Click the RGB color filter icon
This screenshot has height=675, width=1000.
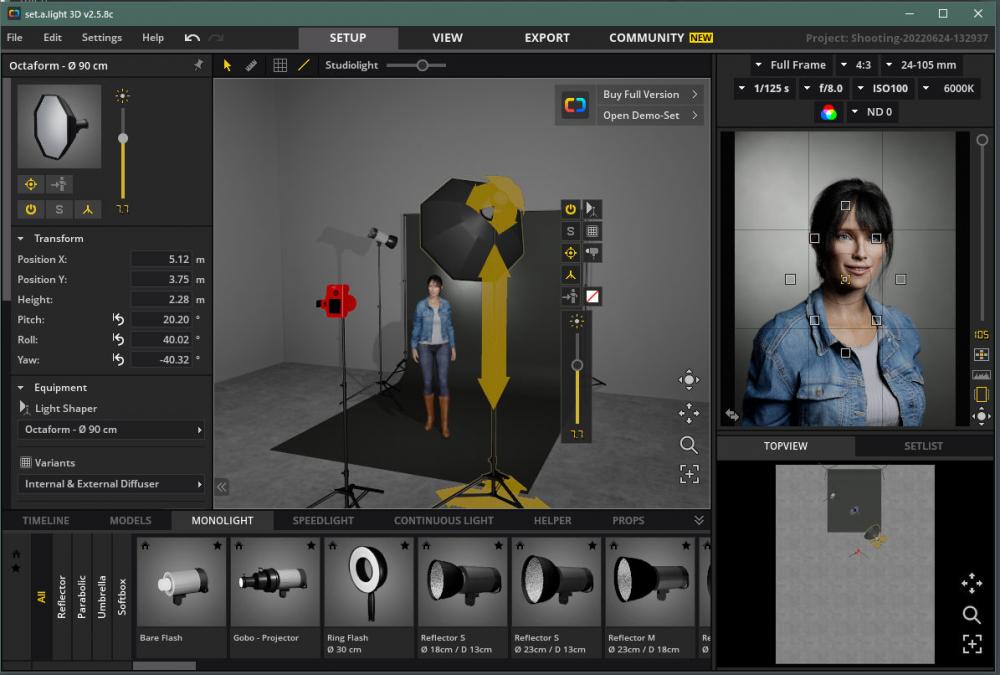click(828, 112)
